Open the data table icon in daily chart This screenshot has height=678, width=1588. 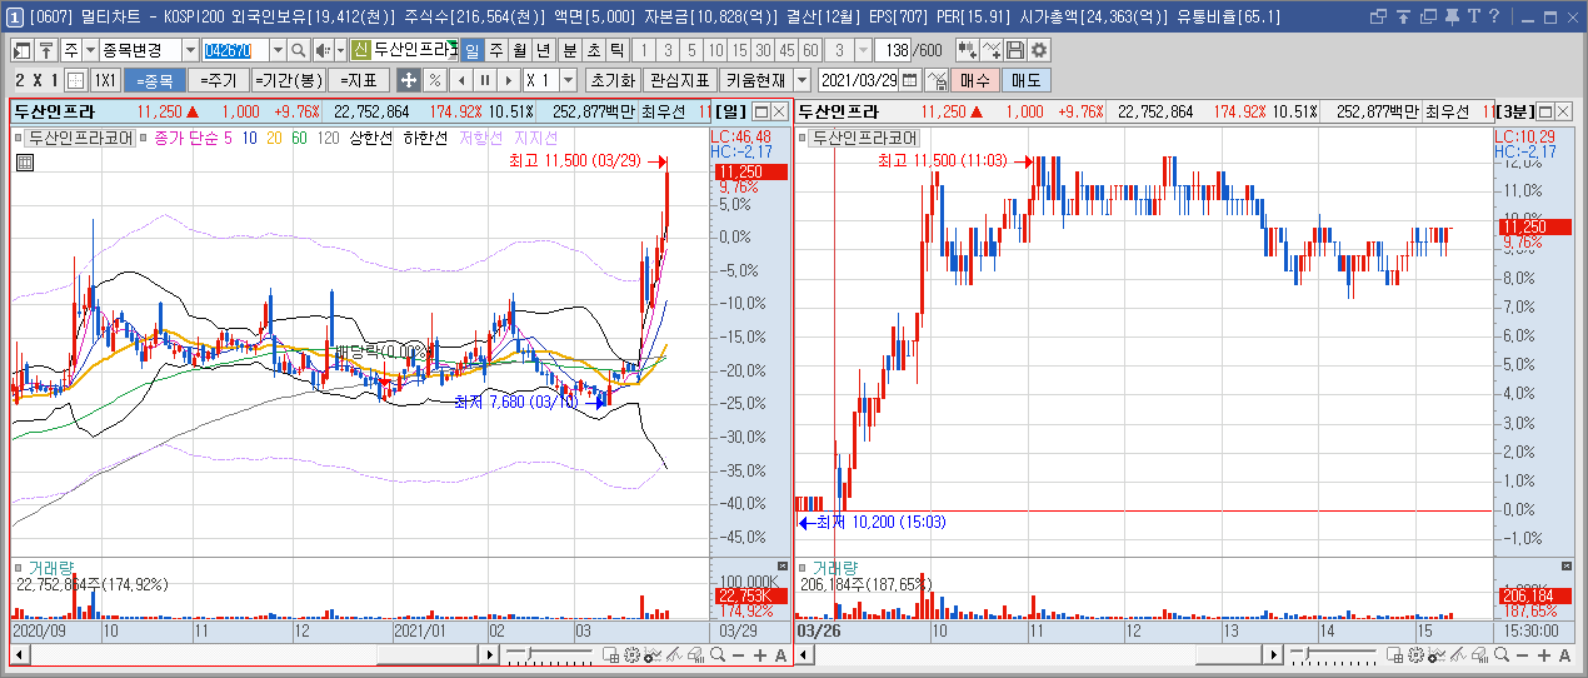point(25,162)
